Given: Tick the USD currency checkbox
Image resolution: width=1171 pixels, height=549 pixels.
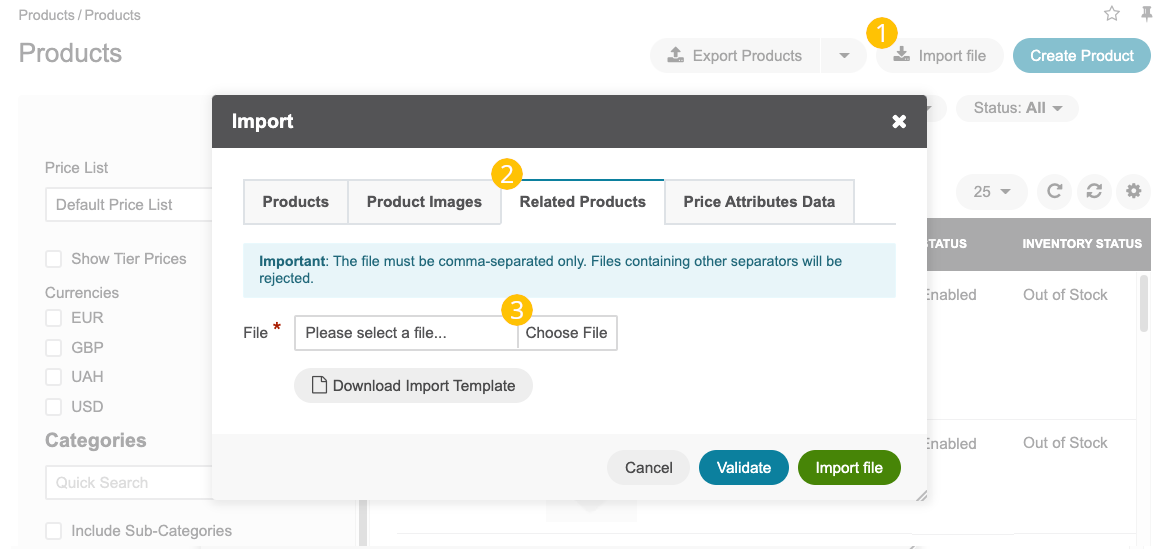Looking at the screenshot, I should [x=53, y=407].
